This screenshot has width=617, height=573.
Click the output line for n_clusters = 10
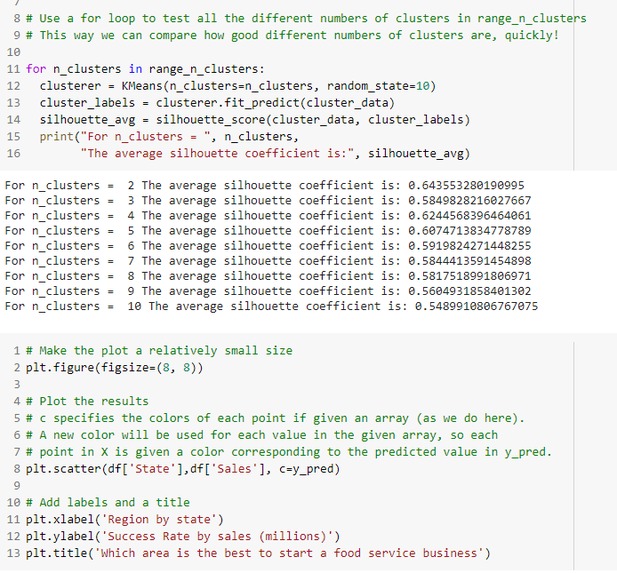(271, 306)
